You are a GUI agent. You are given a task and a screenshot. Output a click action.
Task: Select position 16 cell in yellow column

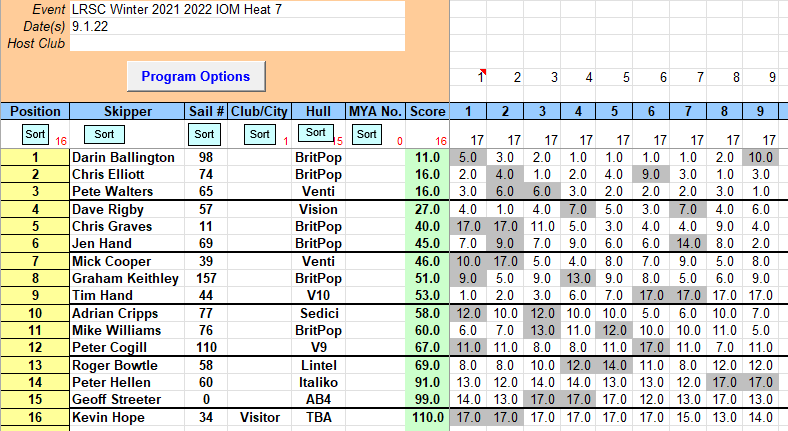[35, 416]
